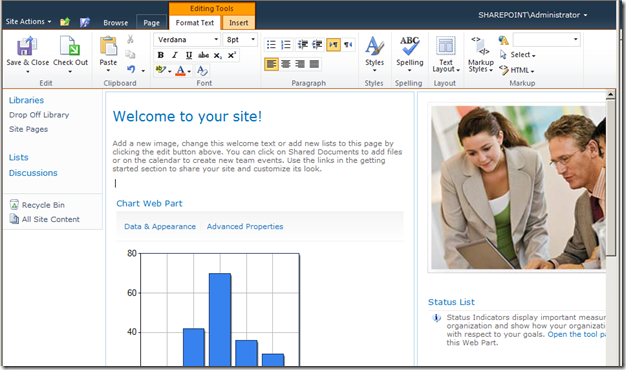The height and width of the screenshot is (370, 626).
Task: Run the Spelling check icon
Action: click(410, 46)
